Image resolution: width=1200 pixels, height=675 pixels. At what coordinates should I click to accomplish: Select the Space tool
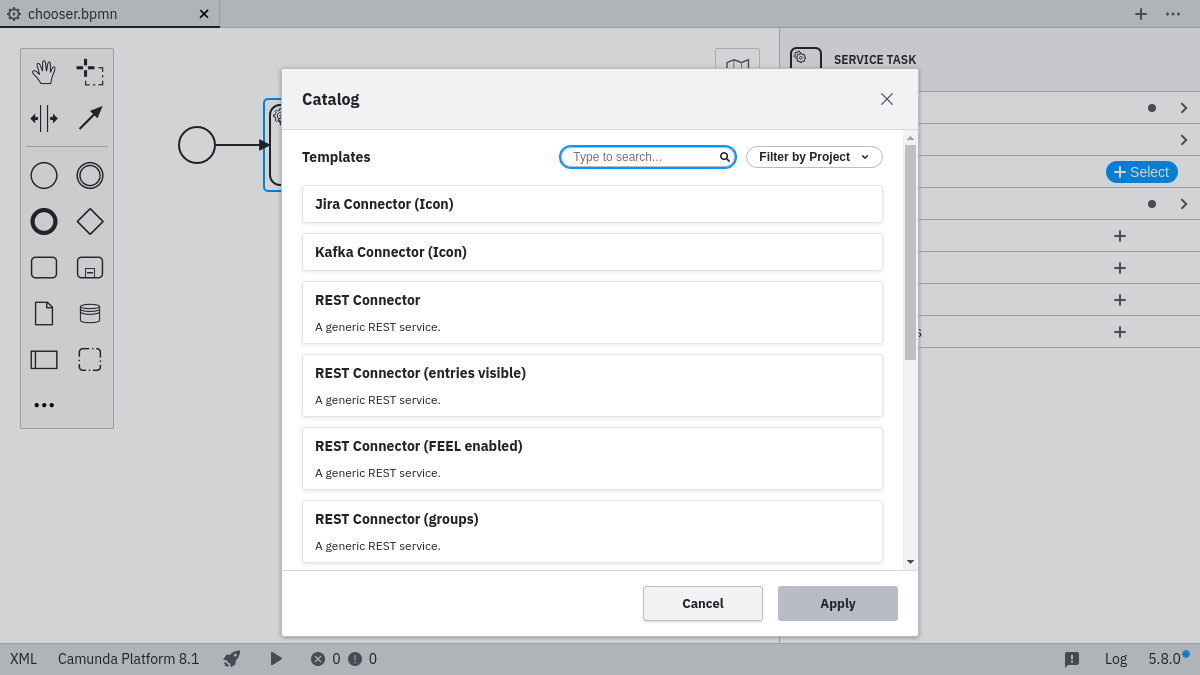[x=44, y=118]
